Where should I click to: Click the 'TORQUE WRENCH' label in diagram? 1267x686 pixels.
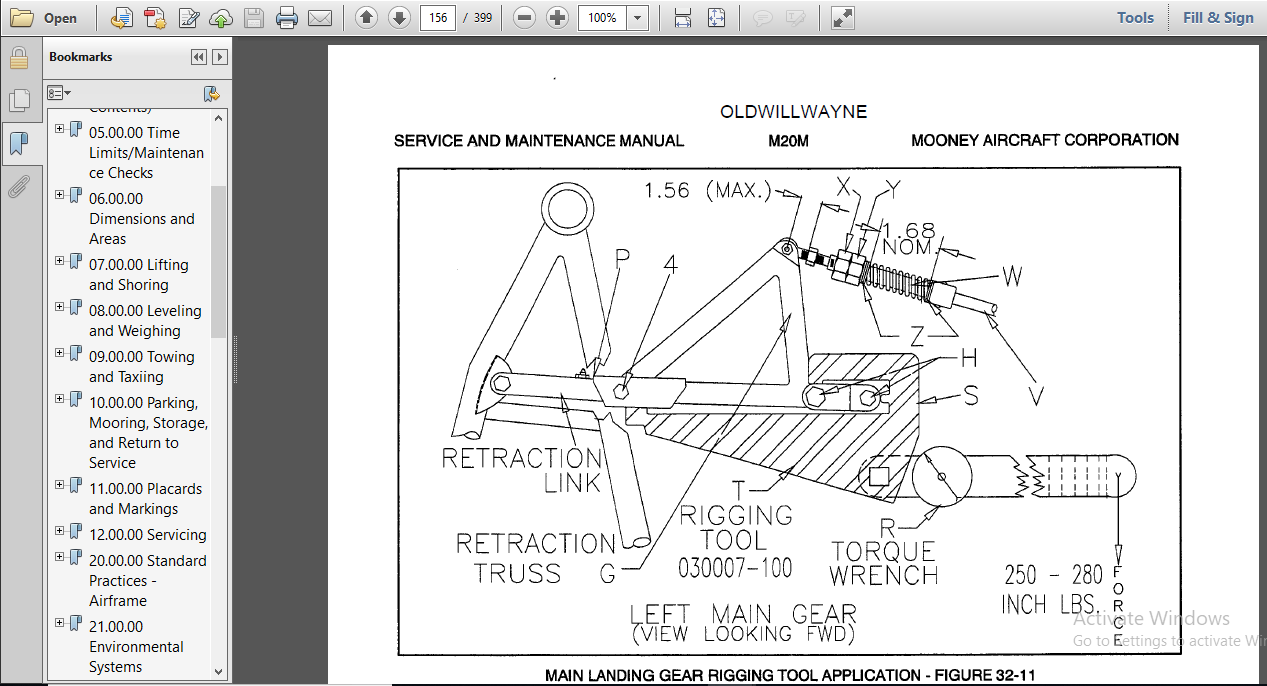pyautogui.click(x=884, y=564)
